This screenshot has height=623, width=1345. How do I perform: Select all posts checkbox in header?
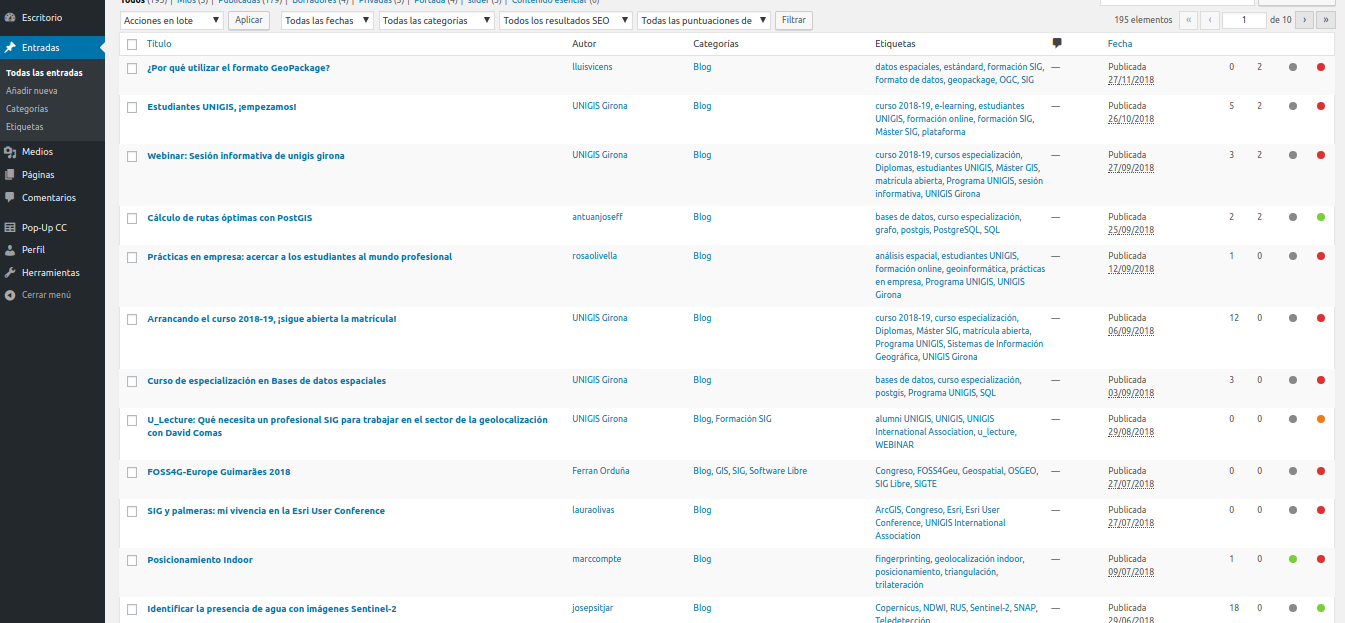tap(132, 44)
